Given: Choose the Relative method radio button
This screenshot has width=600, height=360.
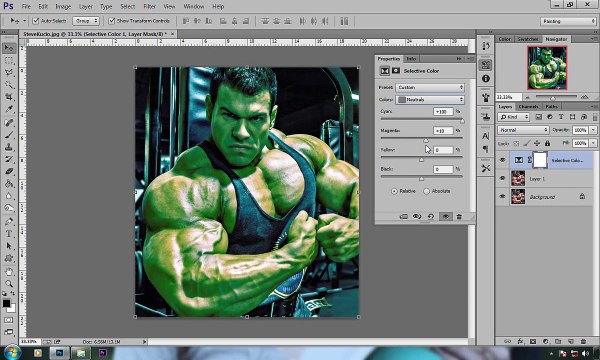Looking at the screenshot, I should [394, 191].
